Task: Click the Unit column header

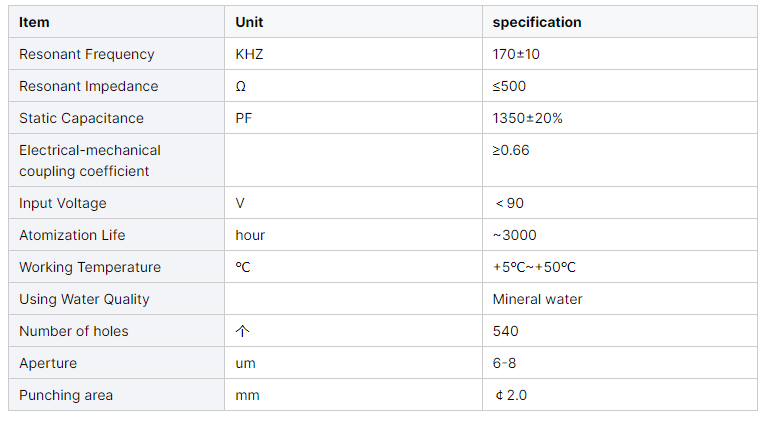Action: tap(250, 22)
